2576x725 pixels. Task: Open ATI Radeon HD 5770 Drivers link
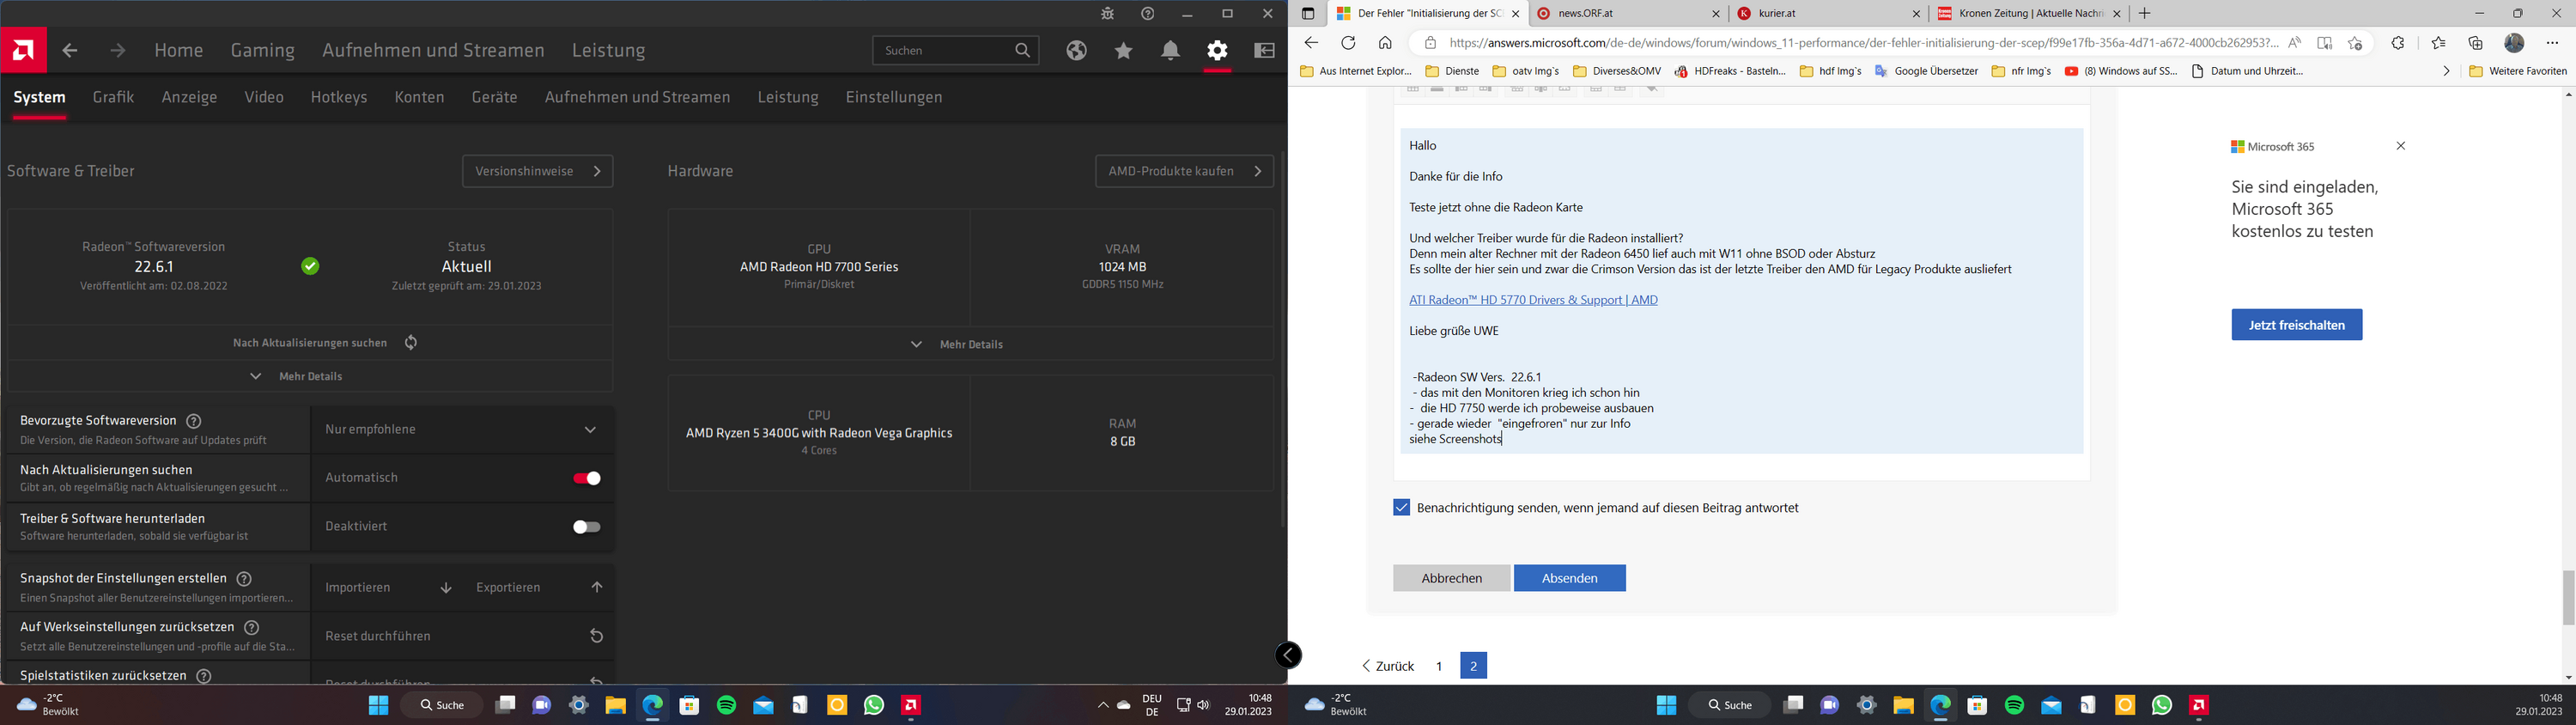[1533, 300]
